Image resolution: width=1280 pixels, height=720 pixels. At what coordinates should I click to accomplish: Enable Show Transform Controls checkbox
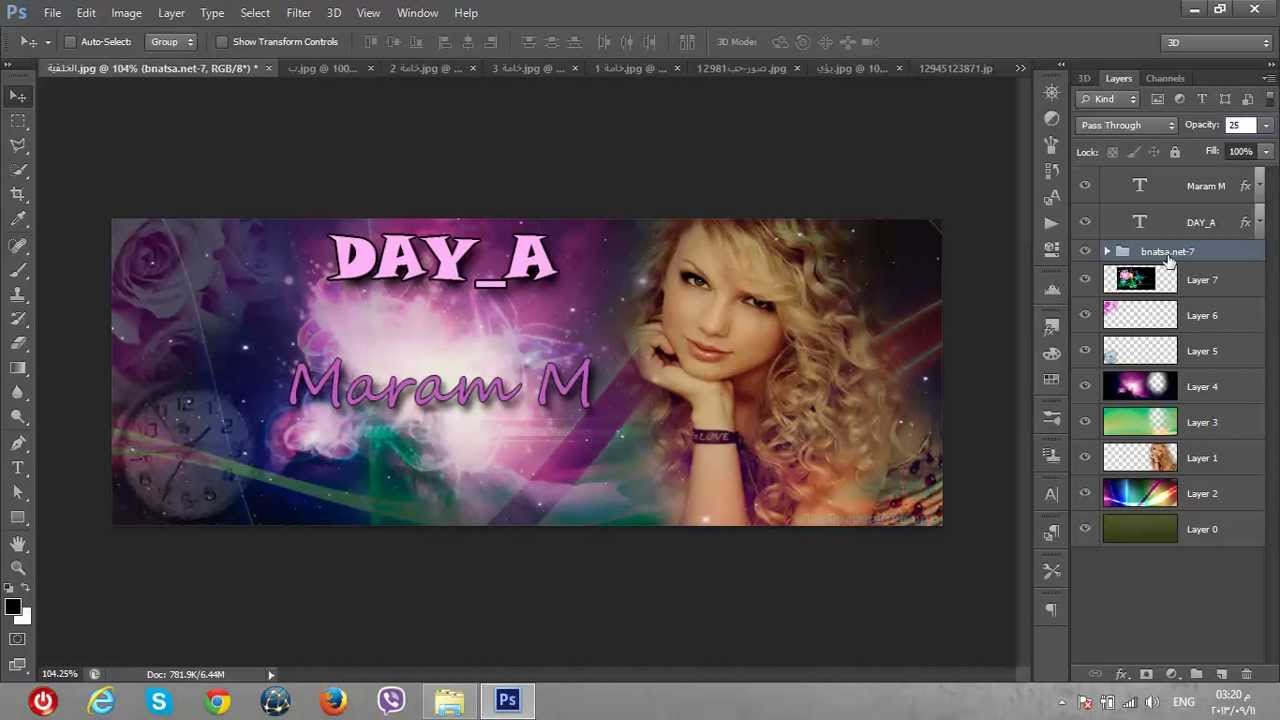tap(221, 42)
